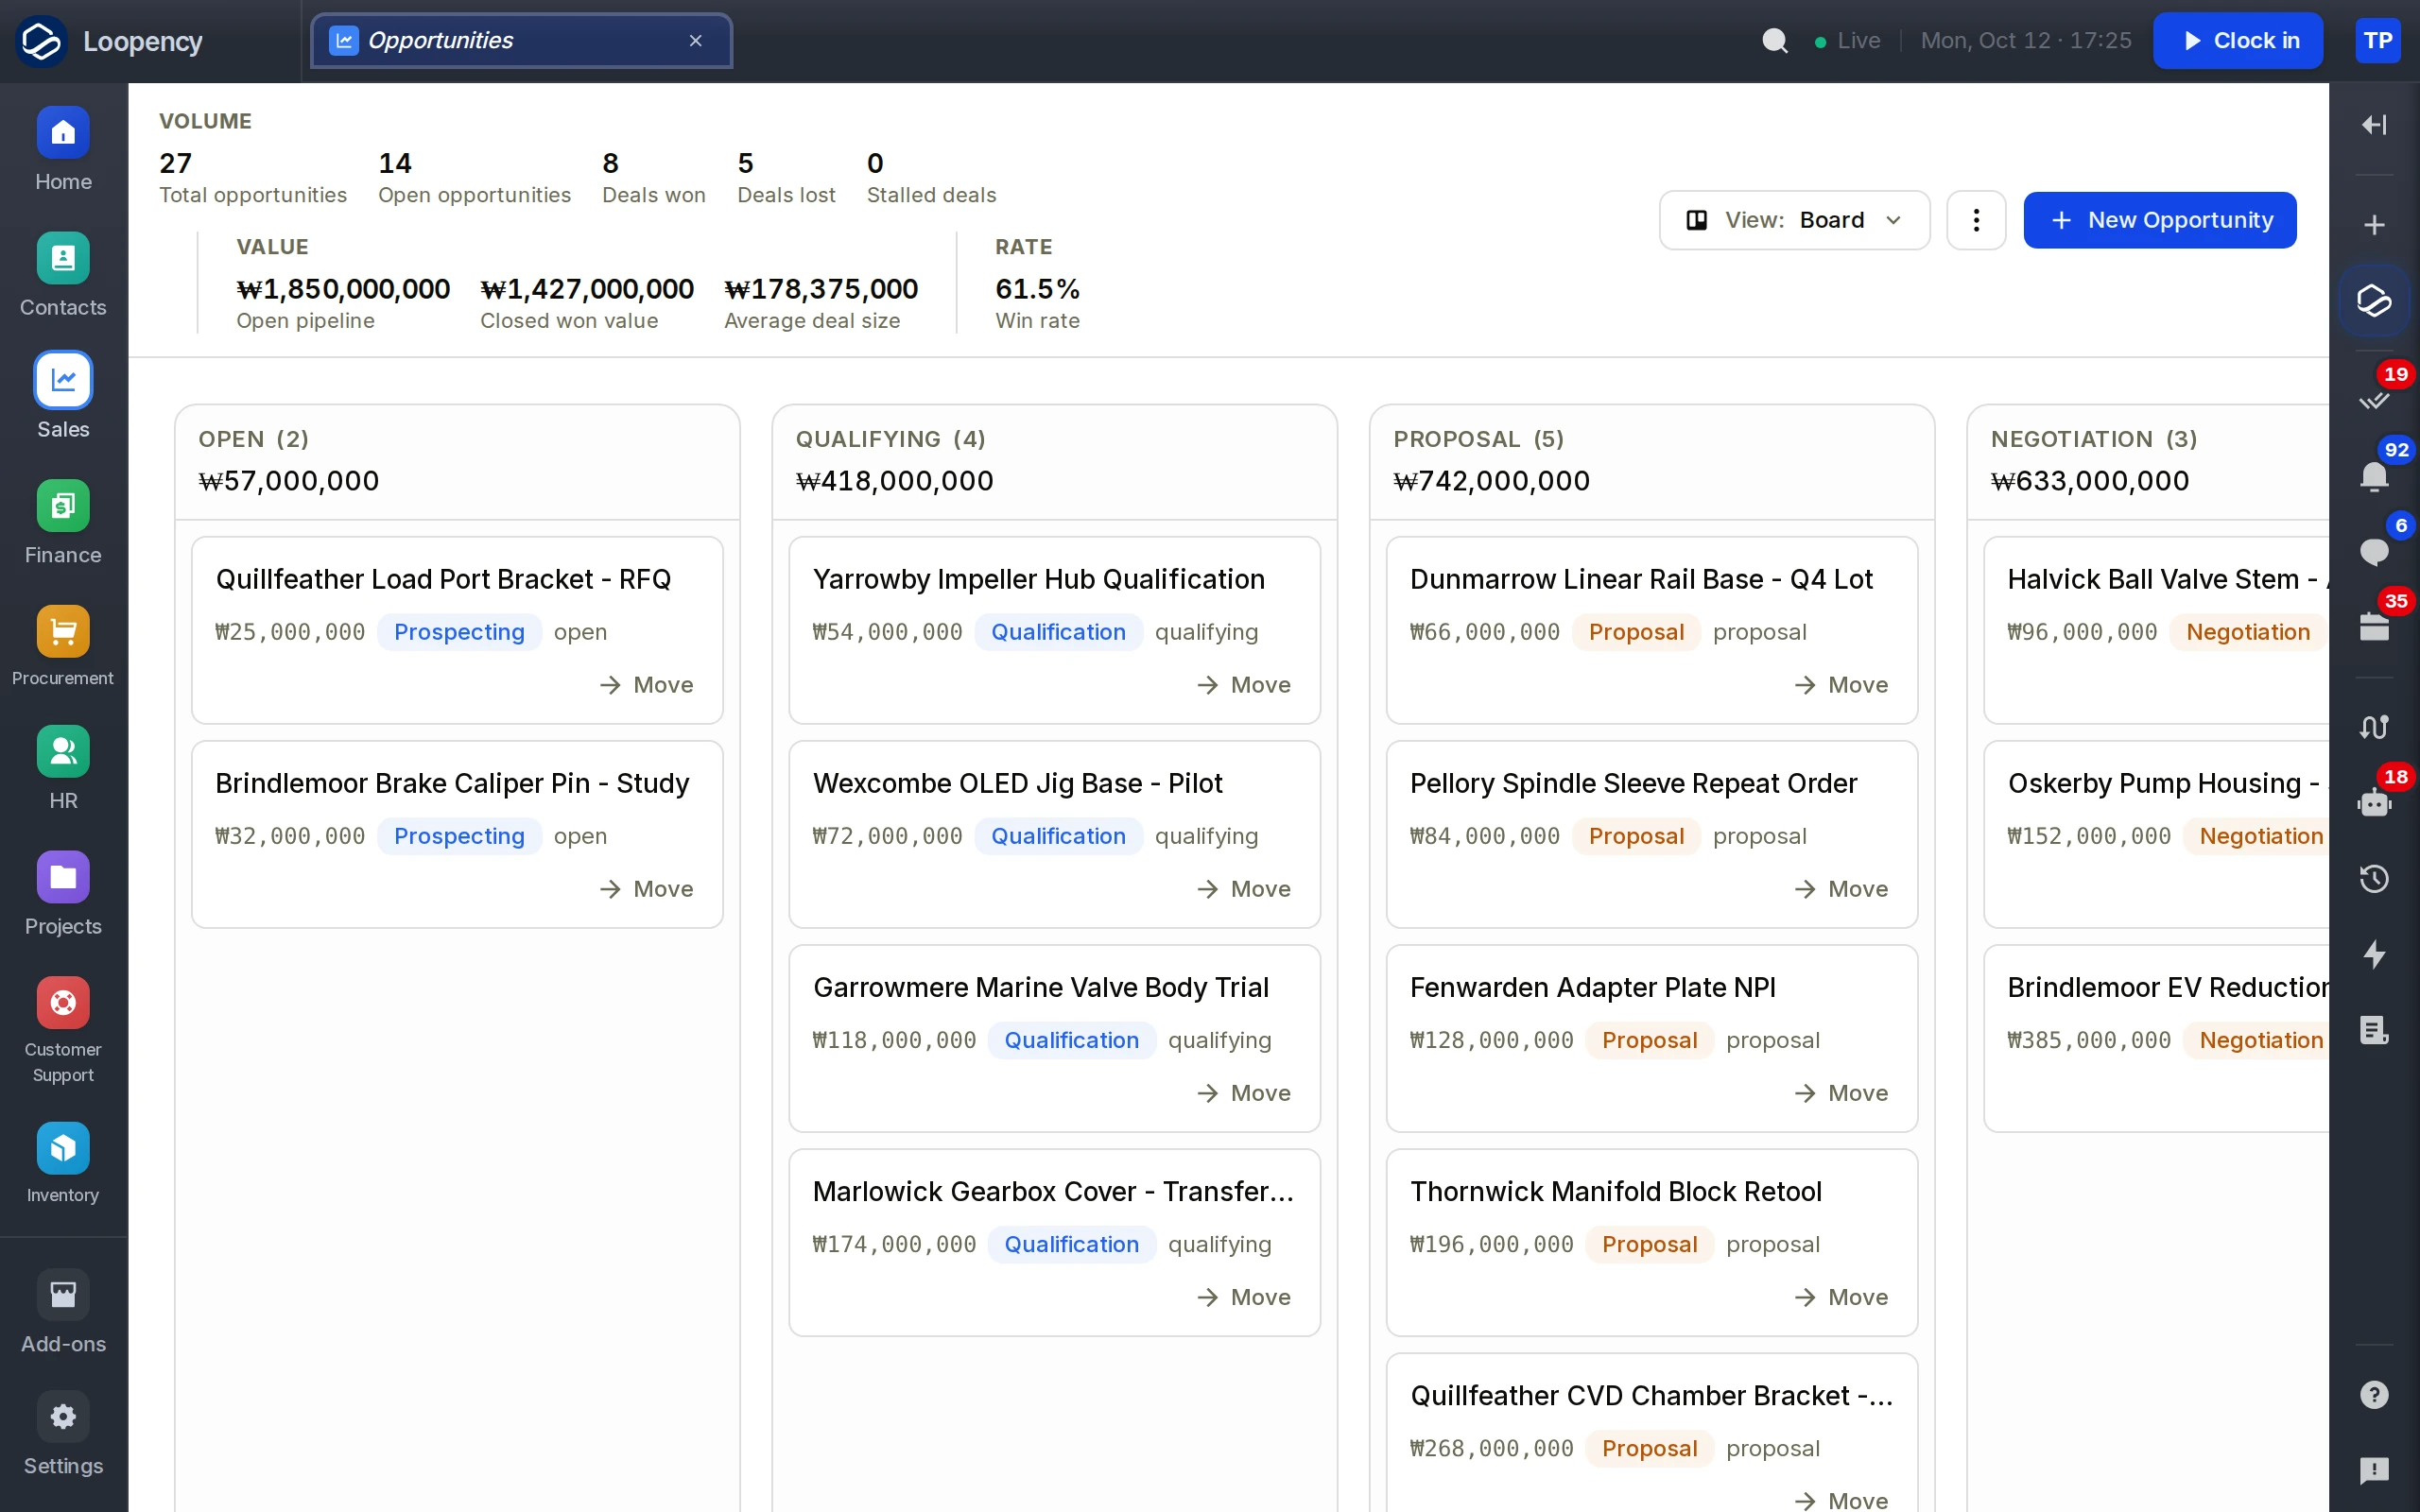This screenshot has height=1512, width=2420.
Task: Open the Fenwarden Adapter Plate NPI card
Action: 1652,1038
